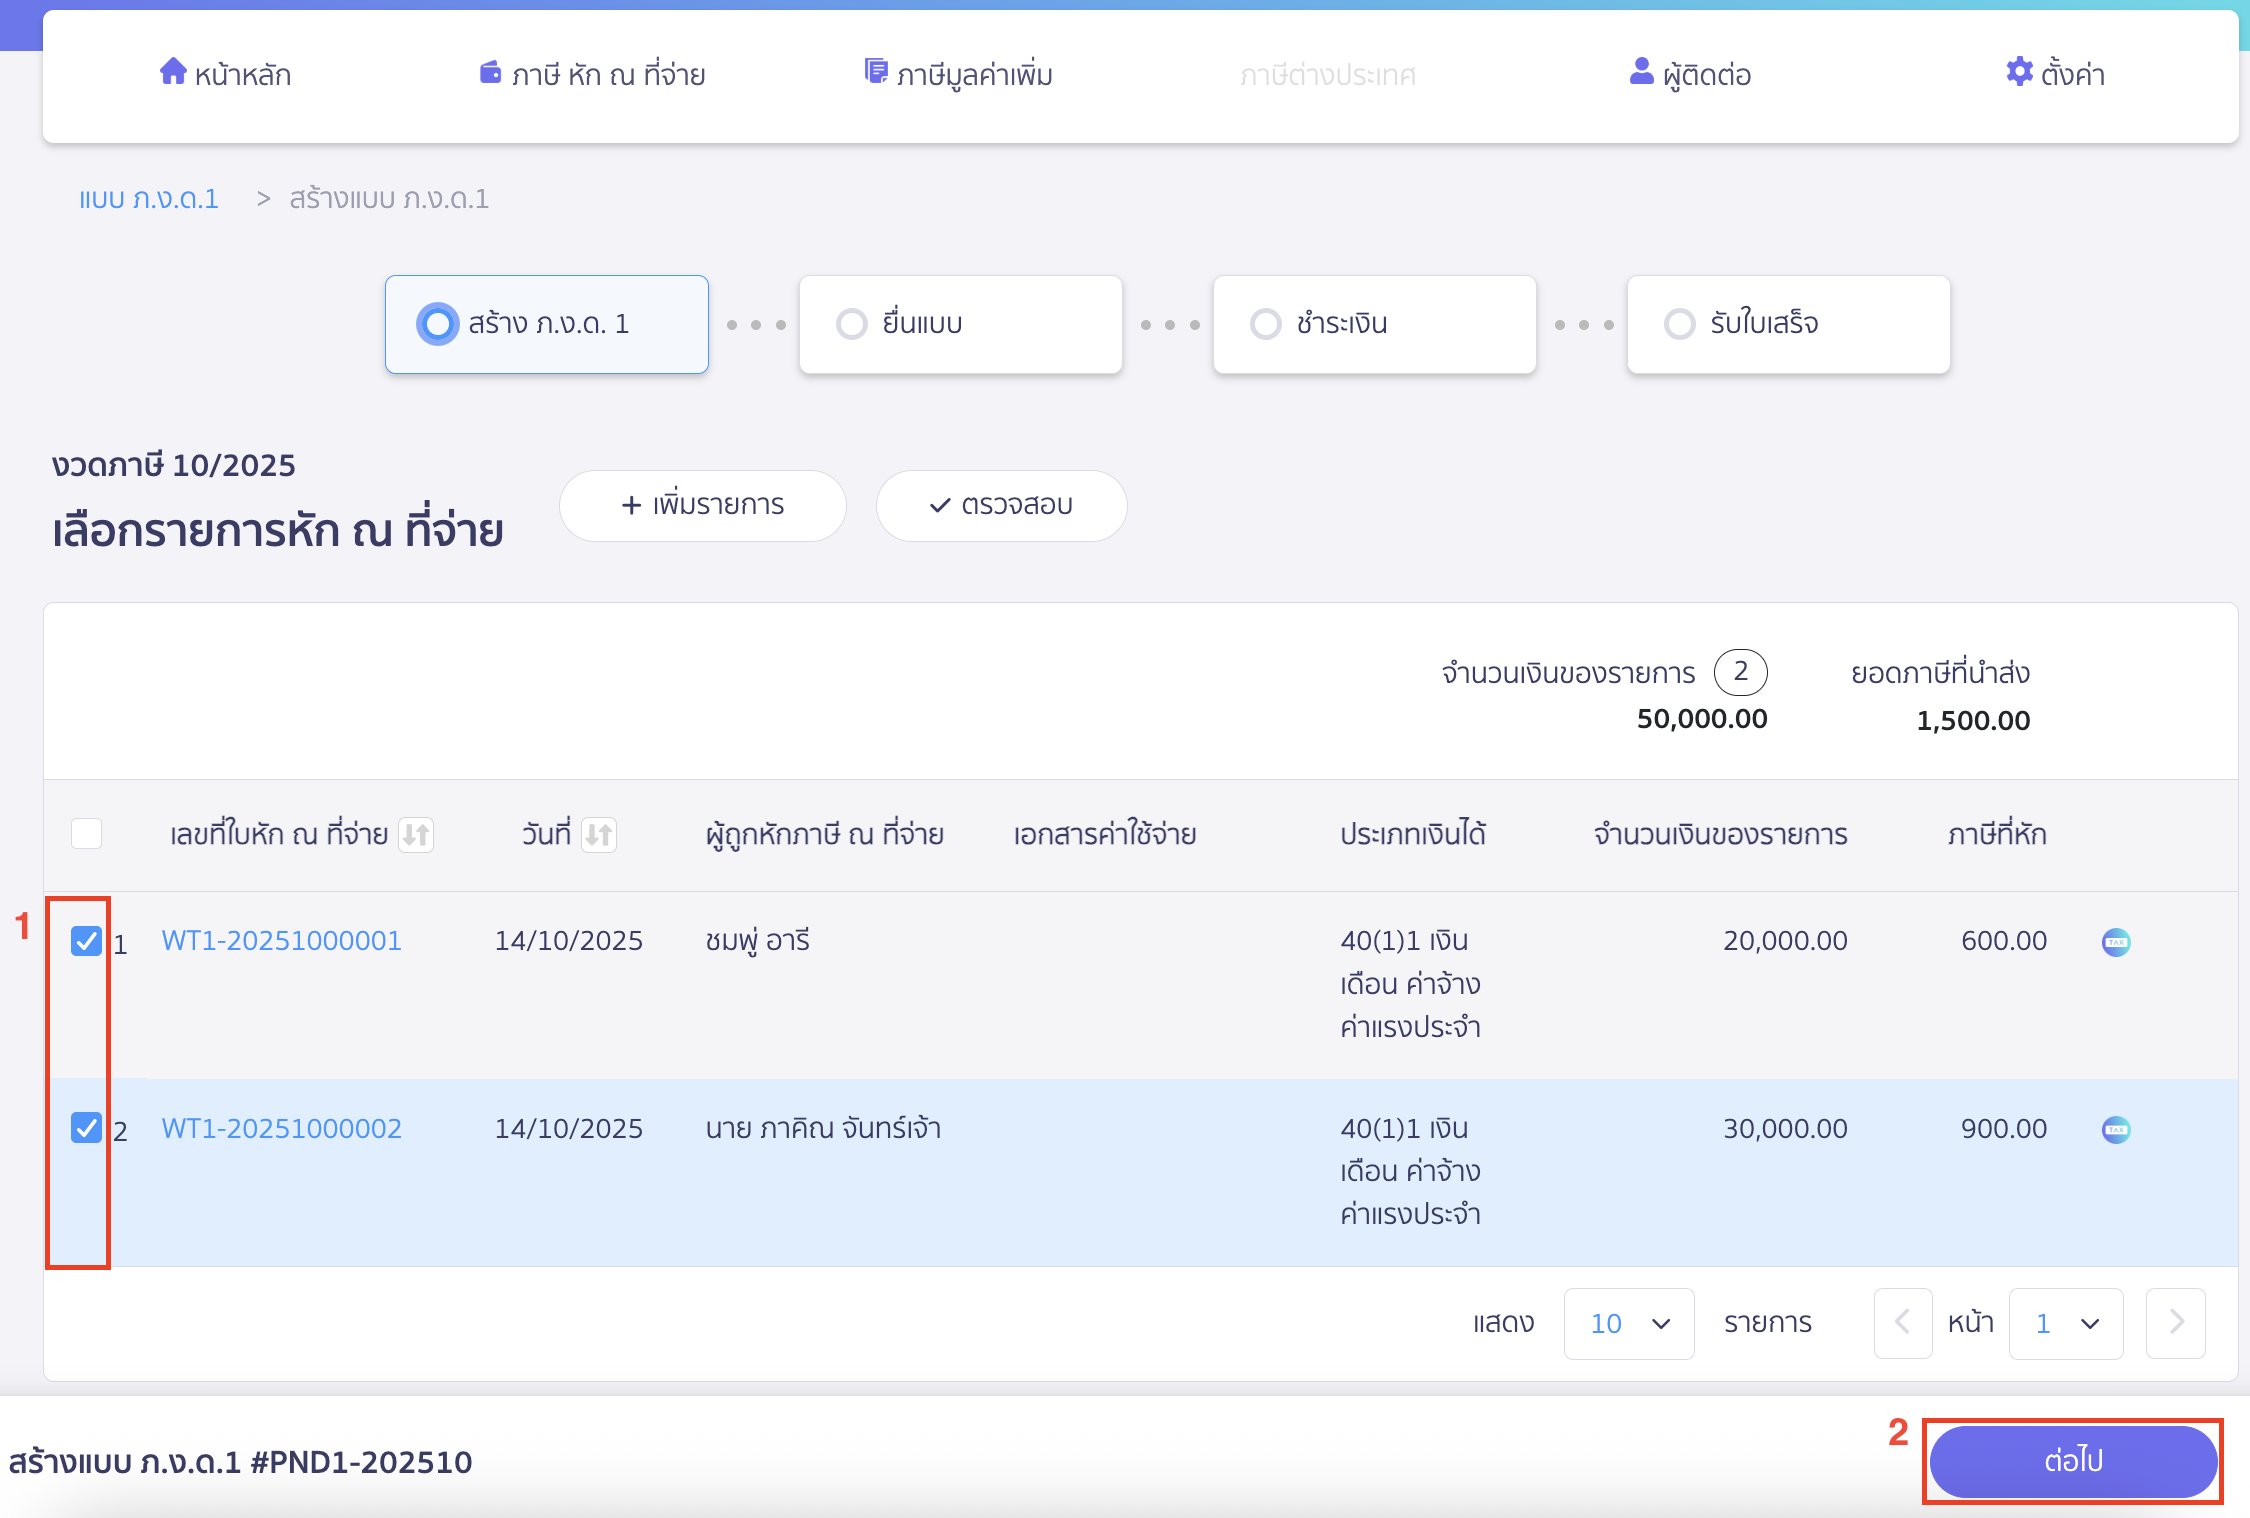Click the tax icon on the WT1-20251000001 row
Image resolution: width=2250 pixels, height=1518 pixels.
2115,942
